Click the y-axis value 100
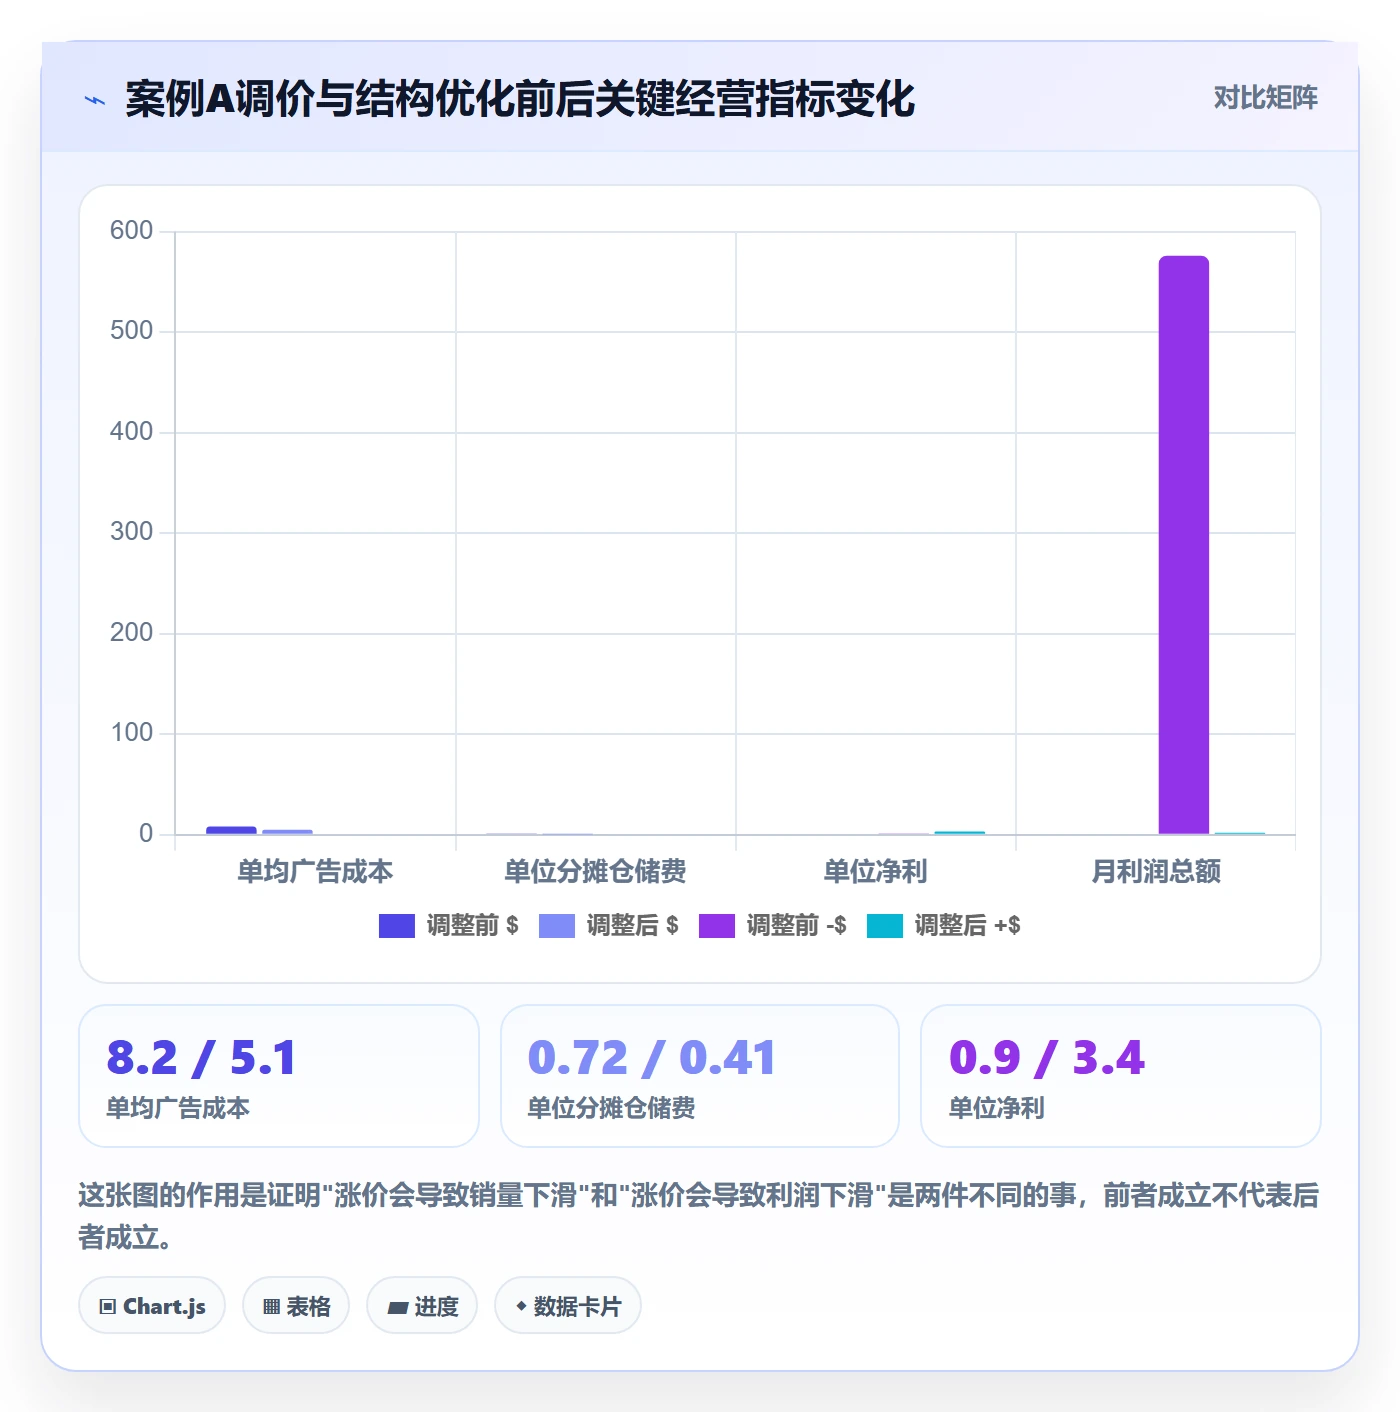Screen dimensions: 1400x1412 pyautogui.click(x=131, y=733)
